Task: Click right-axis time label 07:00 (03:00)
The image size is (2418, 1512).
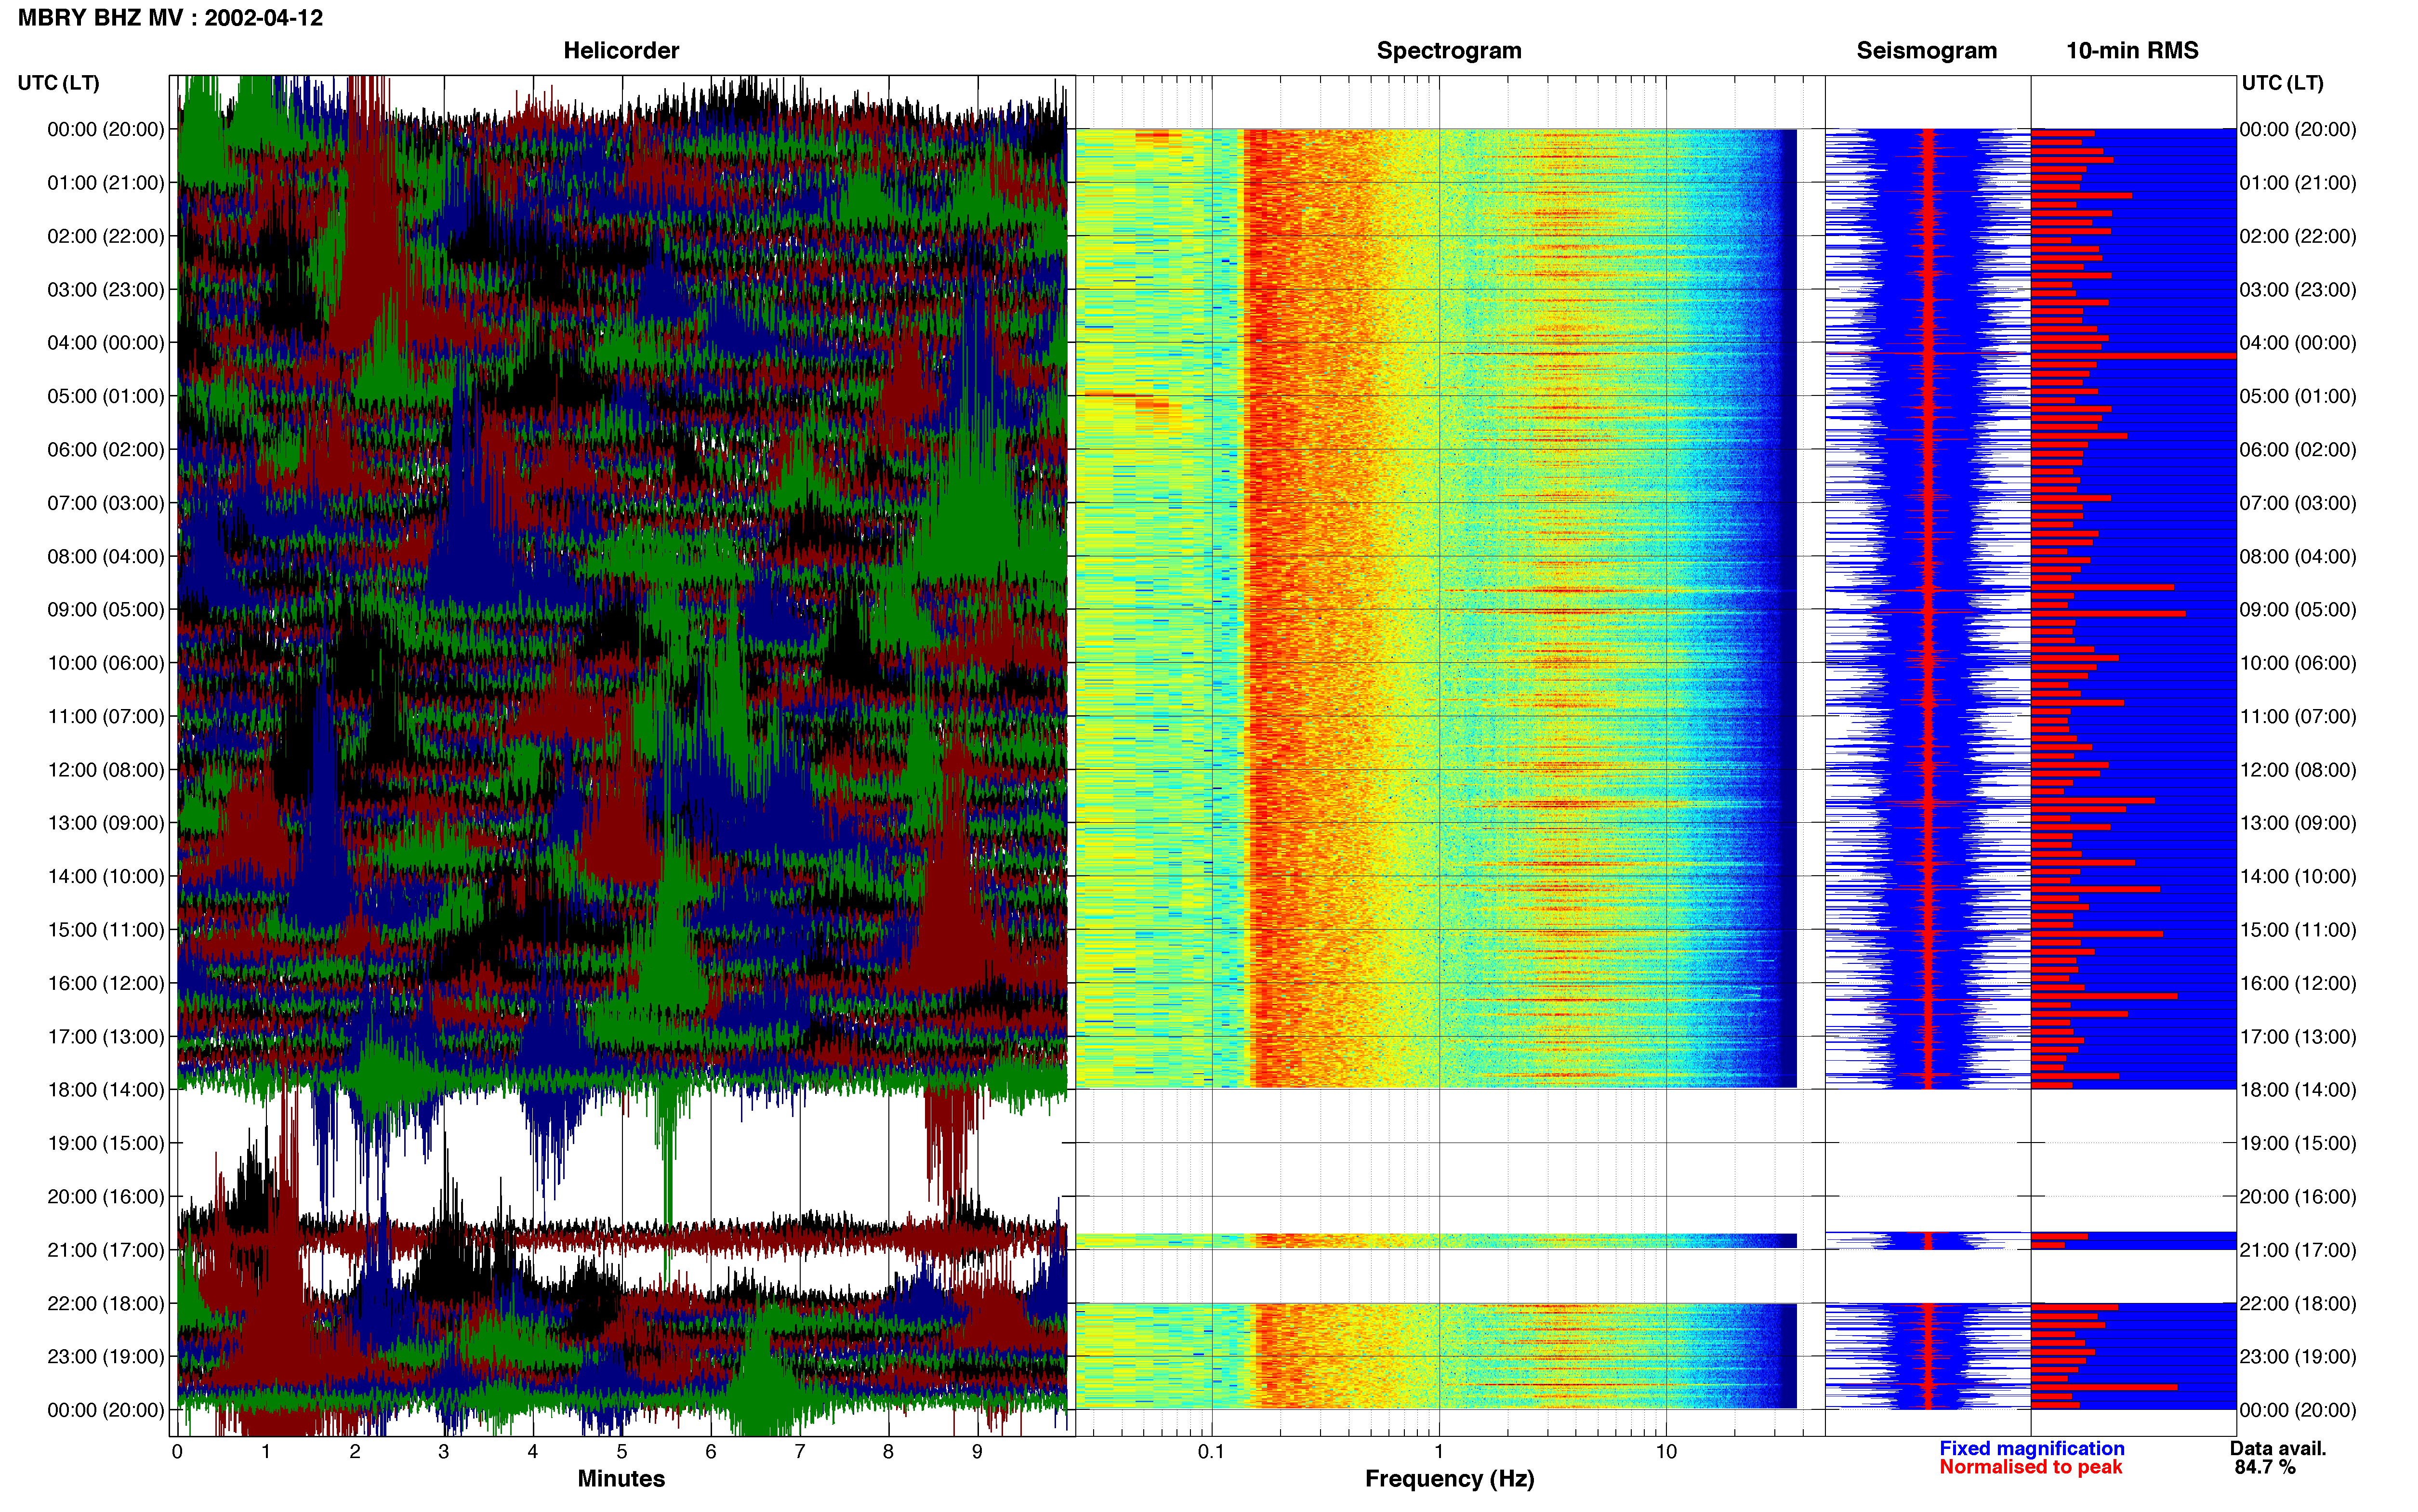Action: [2298, 503]
